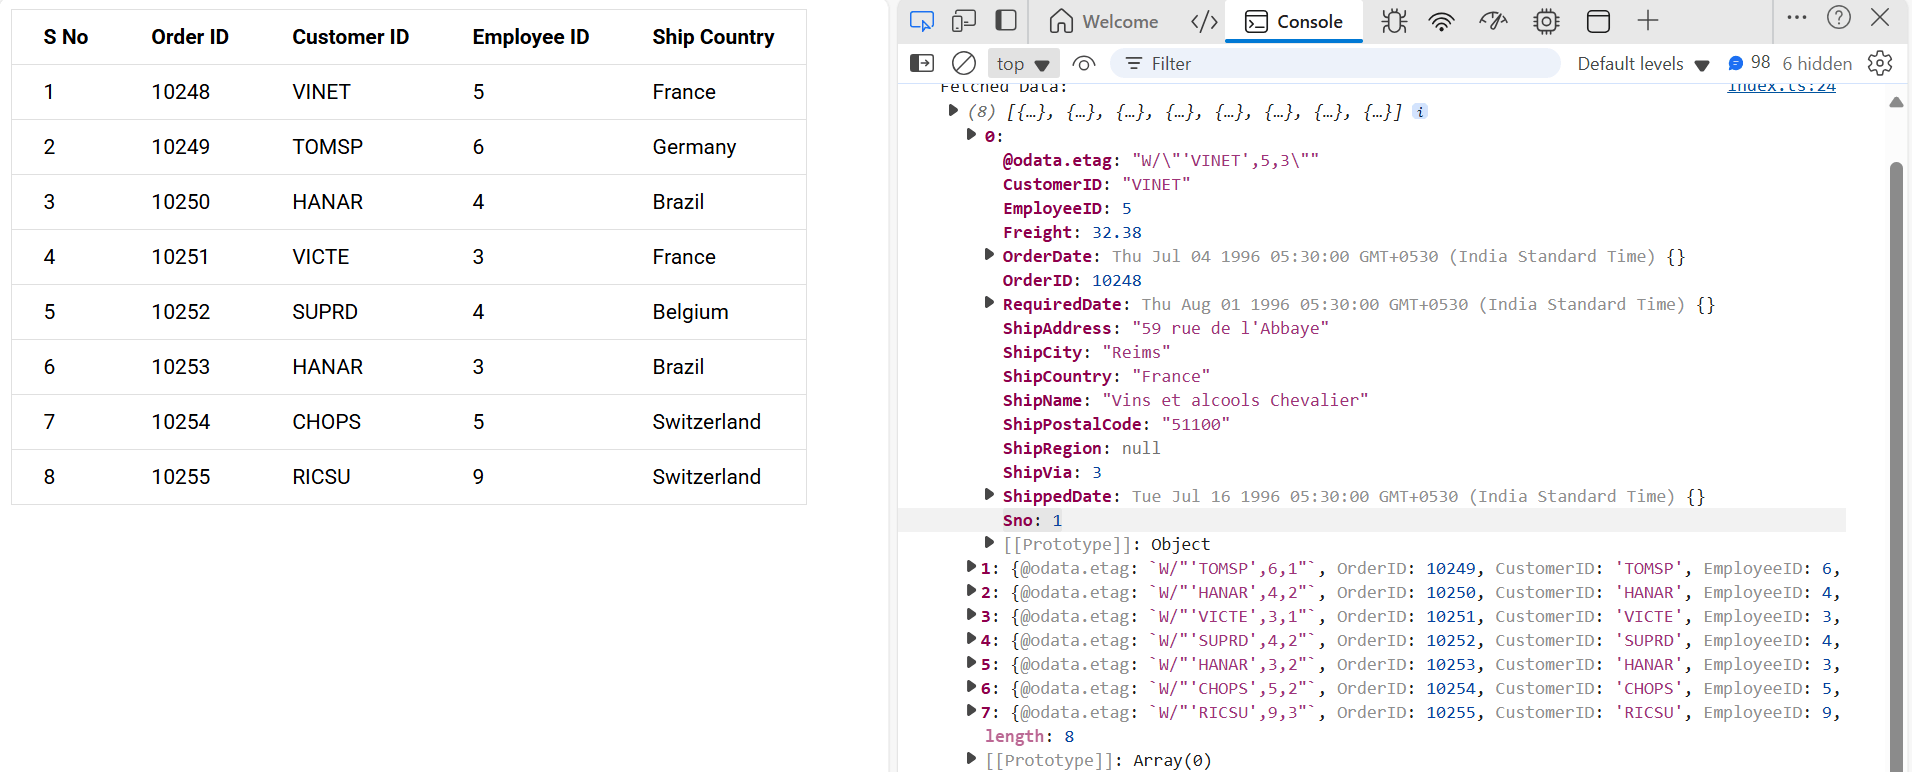Image resolution: width=1912 pixels, height=772 pixels.
Task: Switch to the Welcome tab
Action: (x=1104, y=21)
